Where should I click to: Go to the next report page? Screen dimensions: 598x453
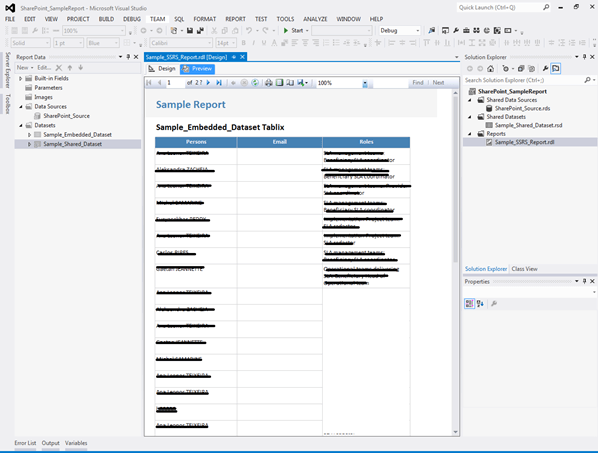point(208,82)
